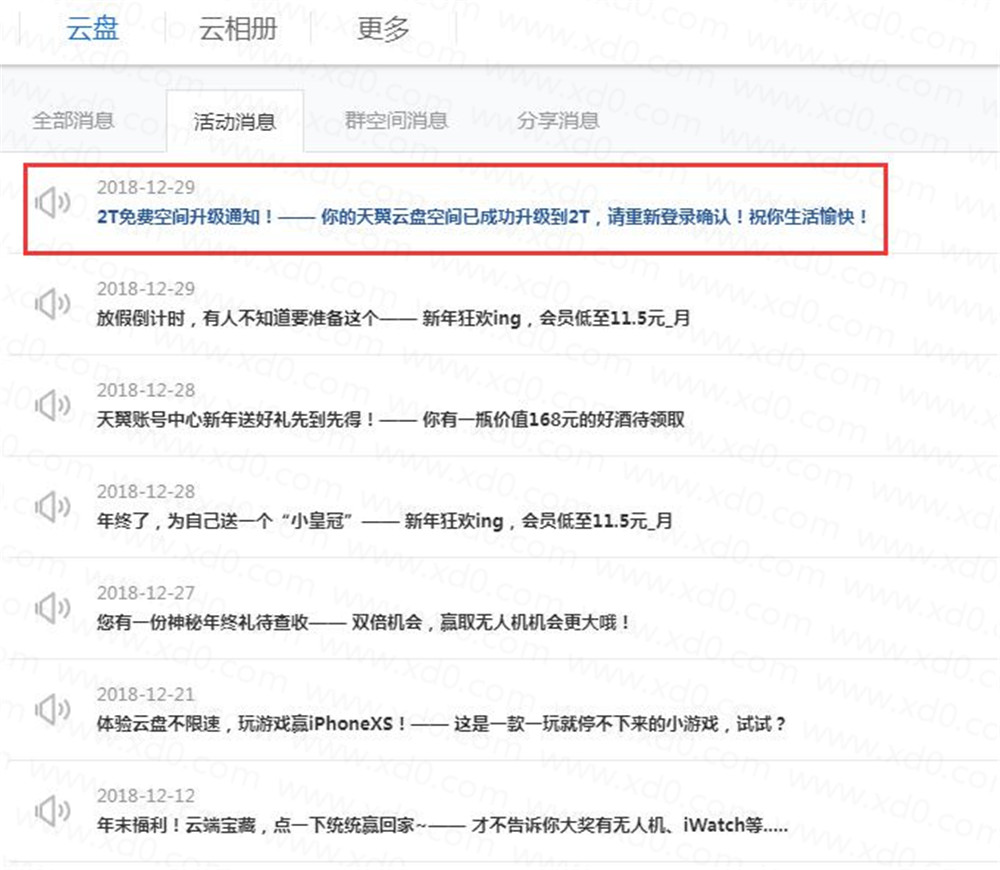Click the 2018-12-27 date text

pos(146,593)
